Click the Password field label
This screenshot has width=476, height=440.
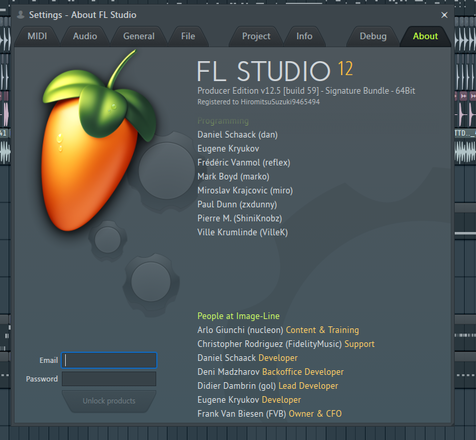42,379
